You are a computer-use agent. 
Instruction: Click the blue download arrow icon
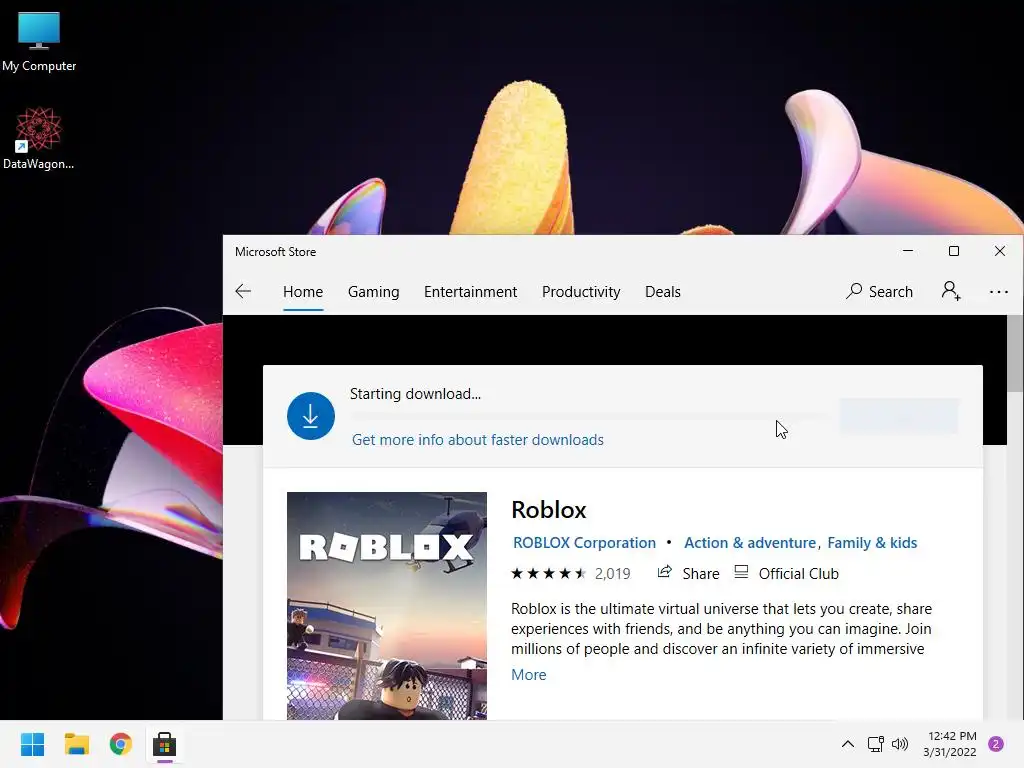click(311, 416)
